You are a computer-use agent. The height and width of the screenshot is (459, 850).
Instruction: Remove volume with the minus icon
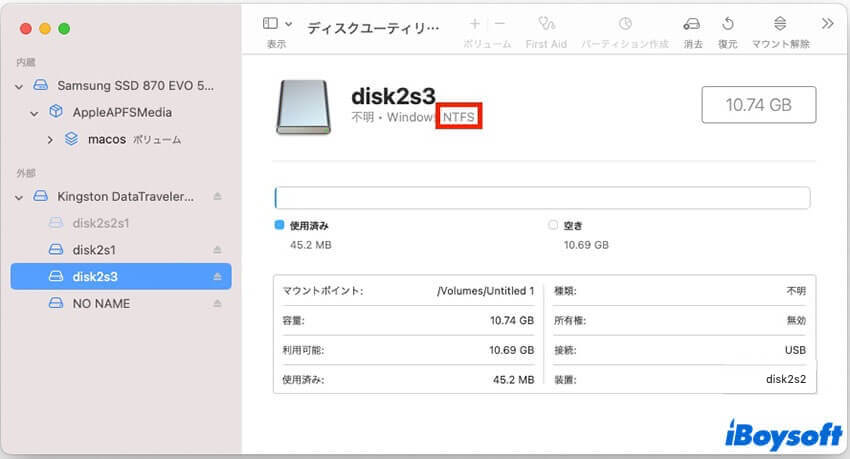tap(500, 23)
